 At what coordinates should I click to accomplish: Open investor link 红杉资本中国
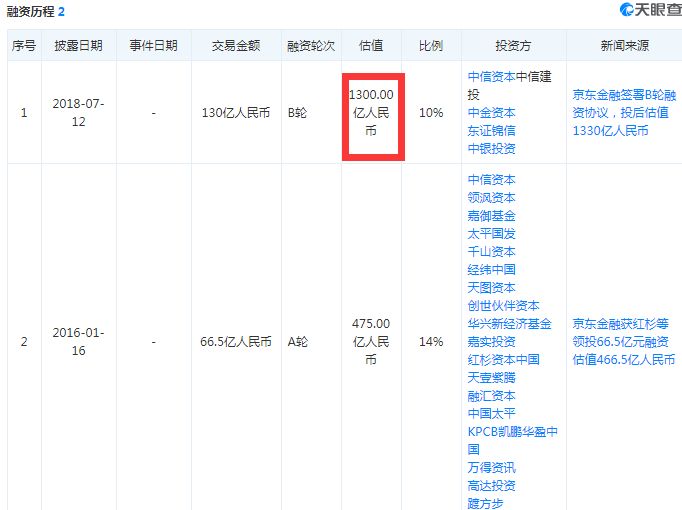pyautogui.click(x=503, y=360)
